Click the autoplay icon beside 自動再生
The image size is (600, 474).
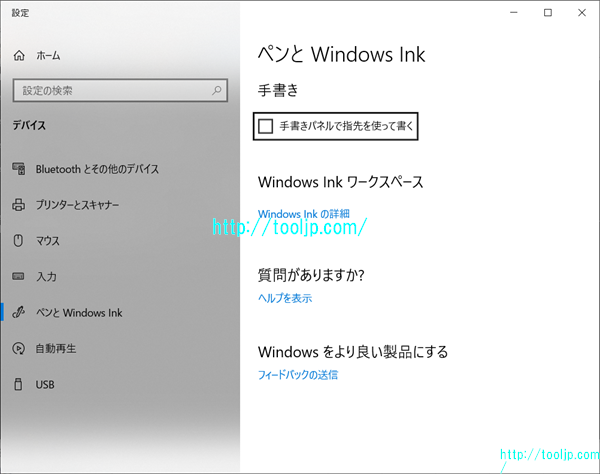pos(18,348)
